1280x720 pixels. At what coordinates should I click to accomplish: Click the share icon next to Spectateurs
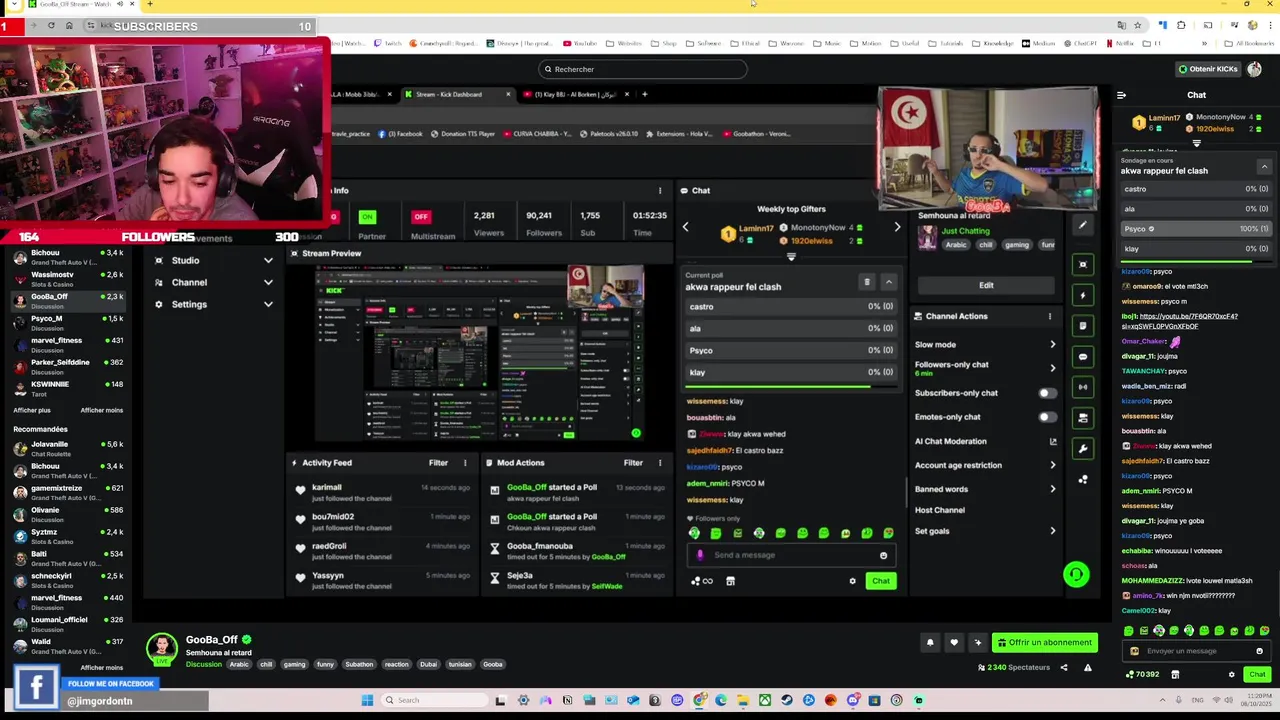(x=1064, y=668)
